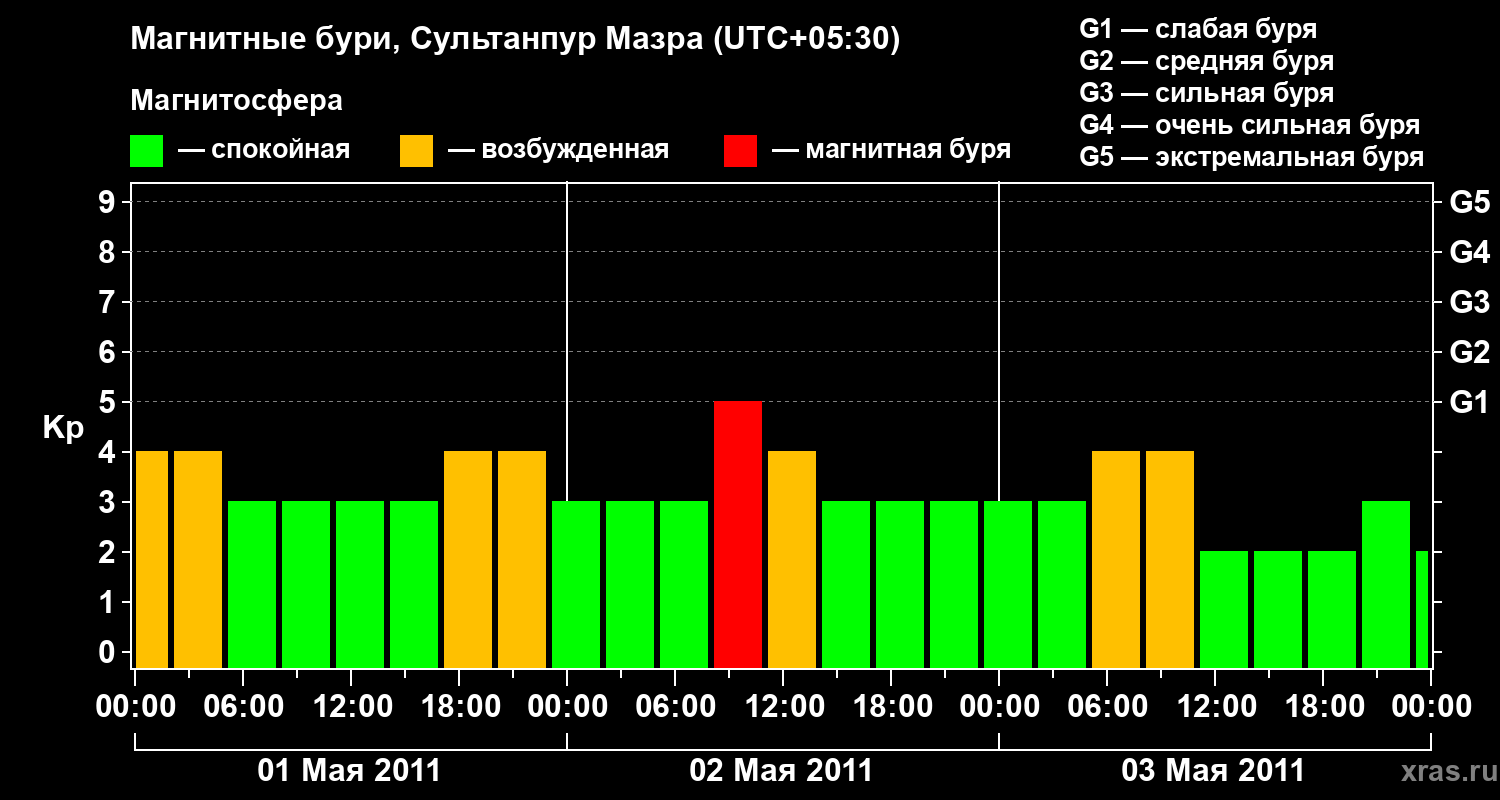Click the 'G1 — слабая буря' legend line

pos(1198,29)
